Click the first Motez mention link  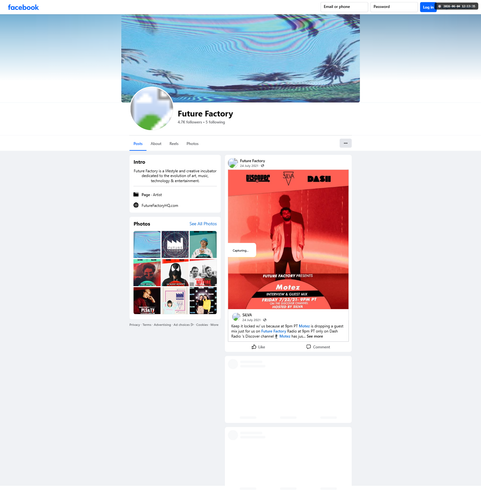tap(304, 326)
